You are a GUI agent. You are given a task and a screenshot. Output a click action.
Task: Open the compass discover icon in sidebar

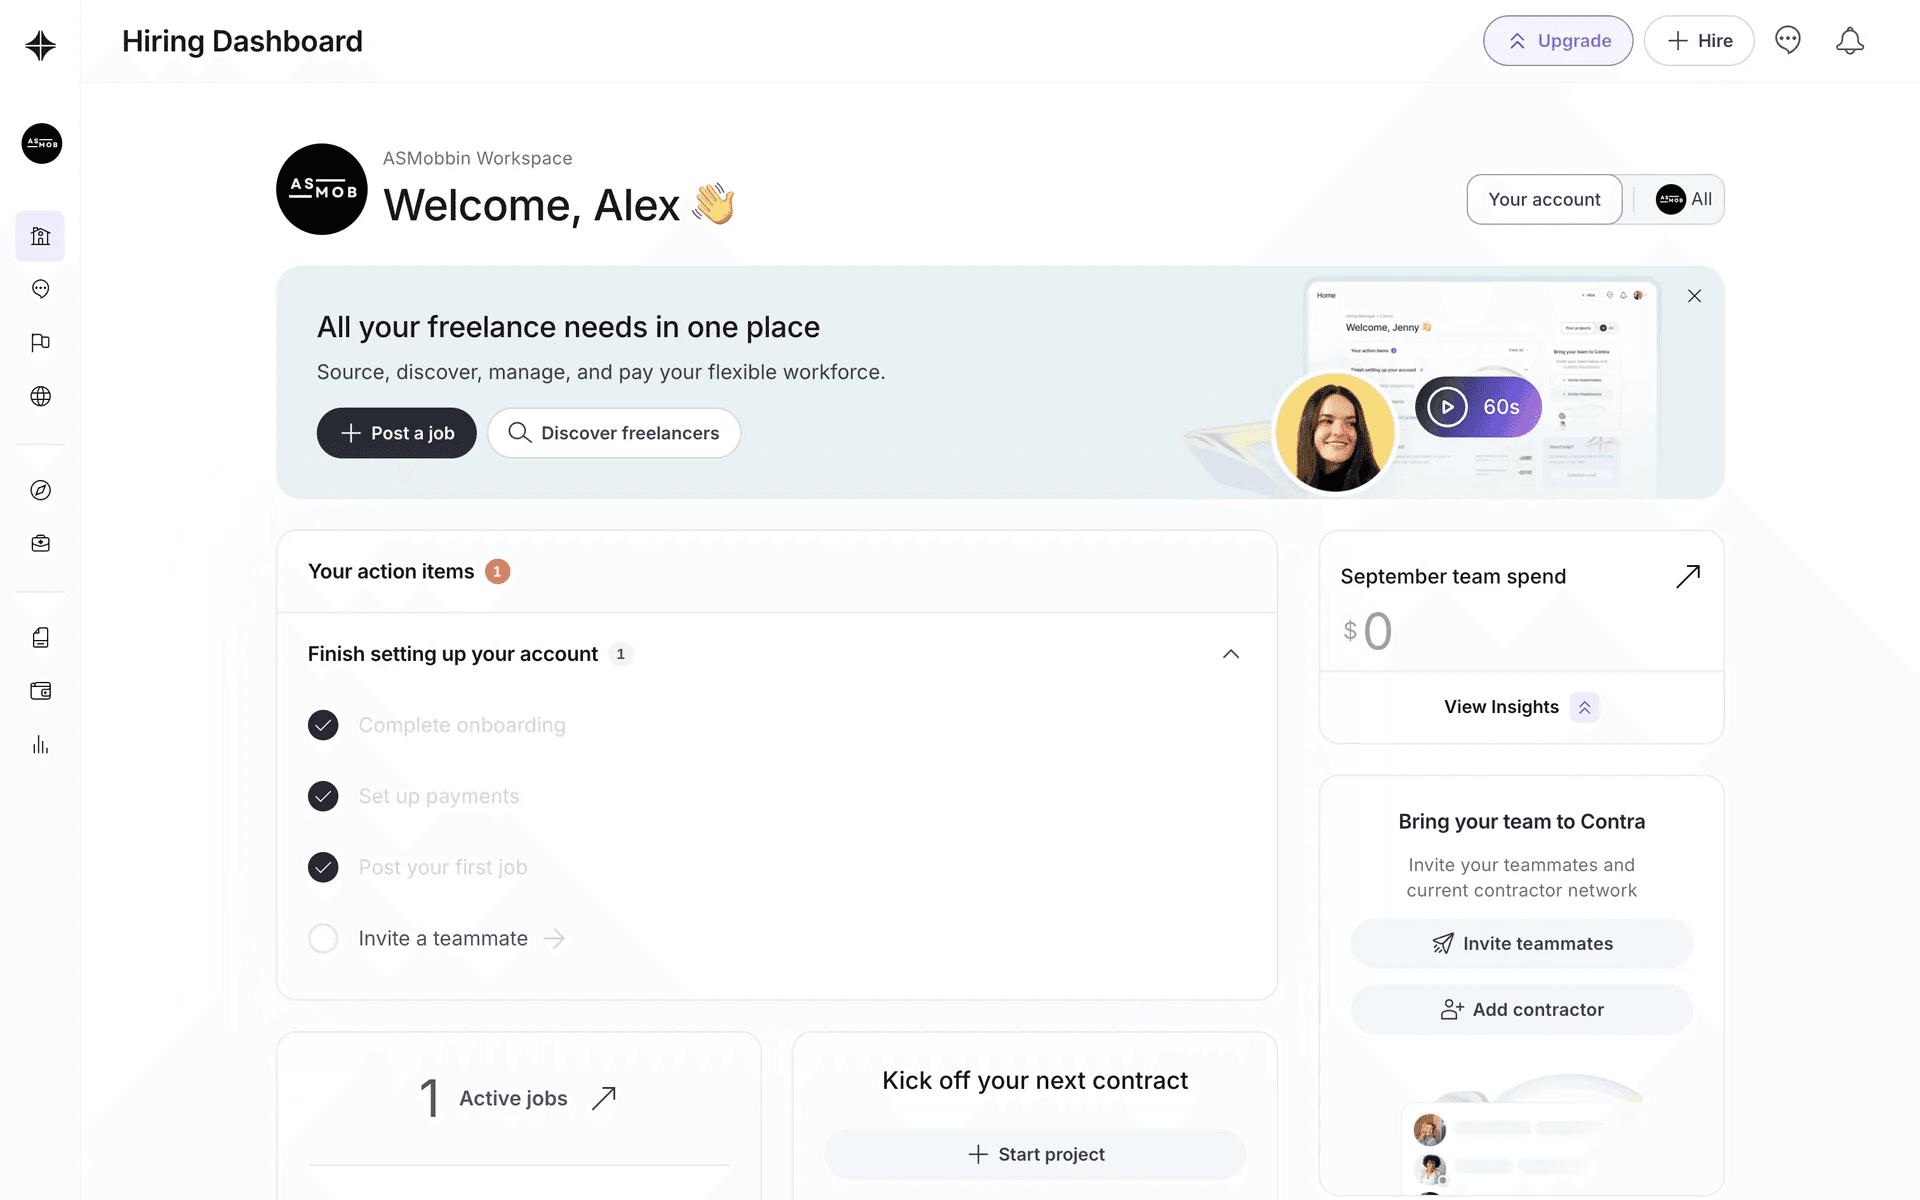pyautogui.click(x=40, y=490)
